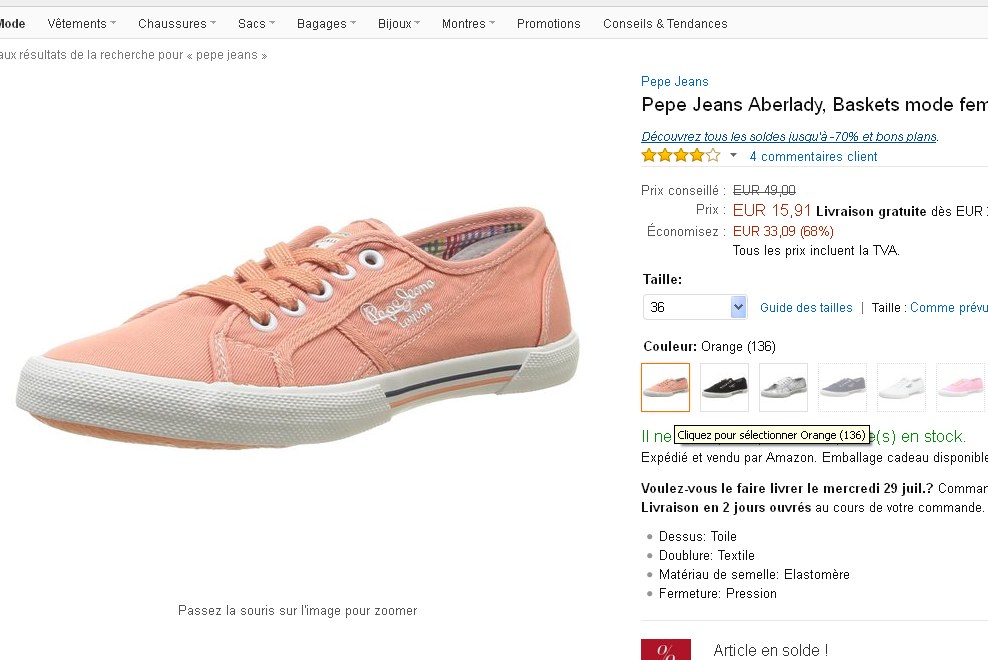
Task: Click the star rating icons
Action: (x=680, y=156)
